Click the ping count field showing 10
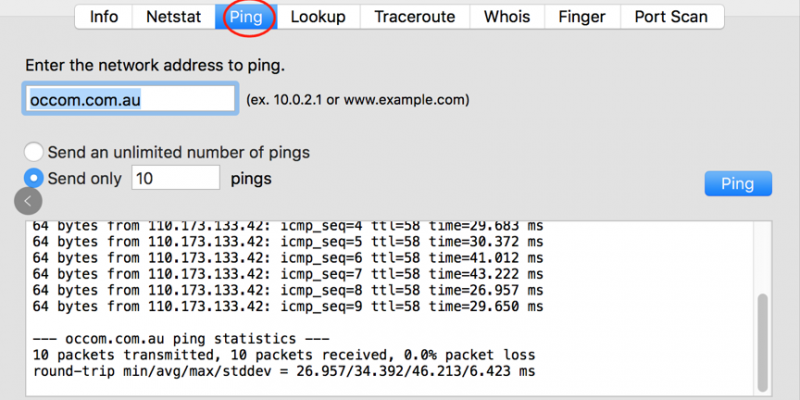This screenshot has width=800, height=400. click(x=176, y=178)
